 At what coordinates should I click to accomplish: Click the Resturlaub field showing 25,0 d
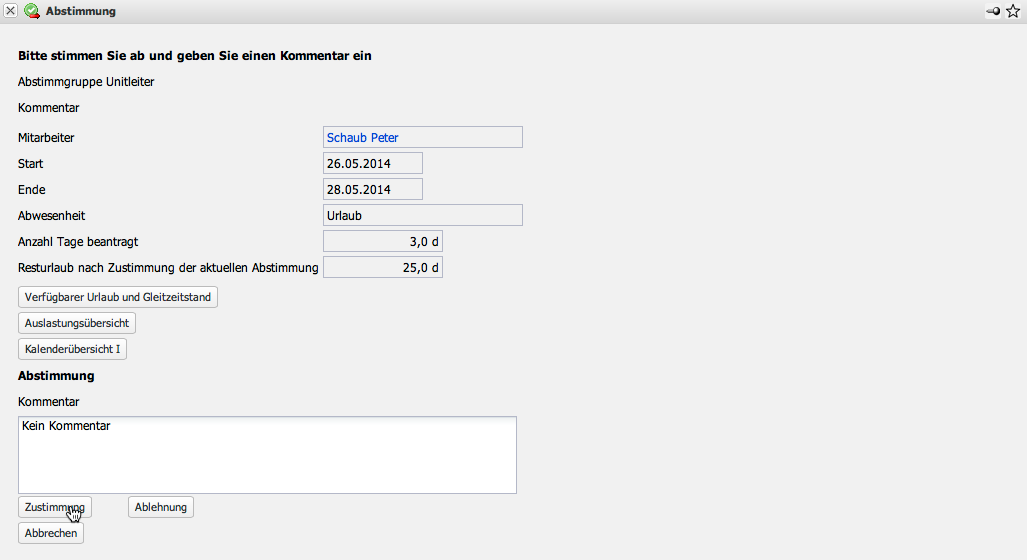pos(382,267)
